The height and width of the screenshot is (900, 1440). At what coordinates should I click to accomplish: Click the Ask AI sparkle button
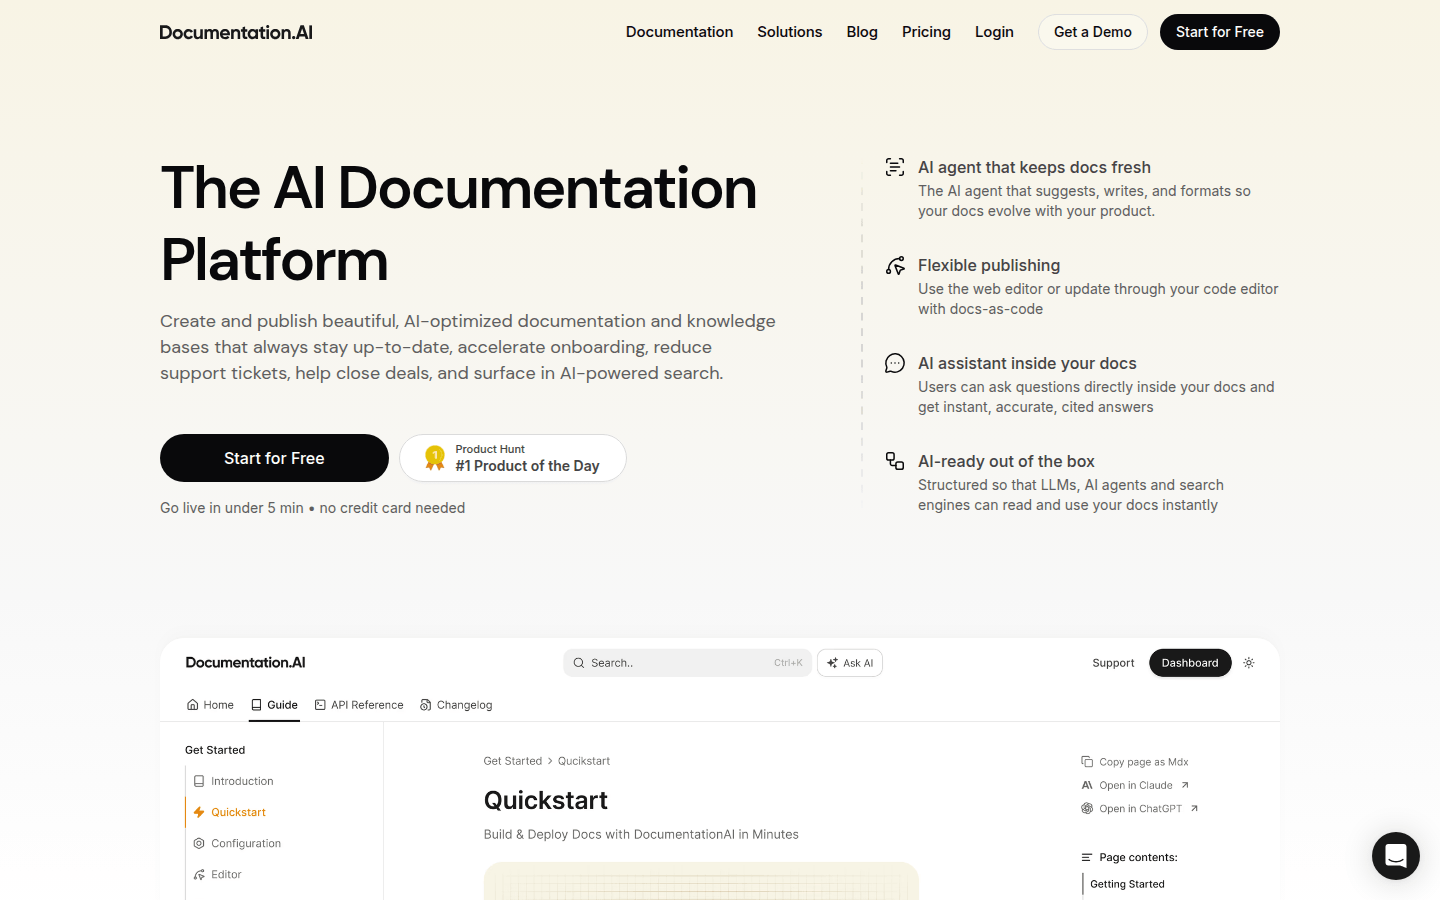[x=849, y=662]
